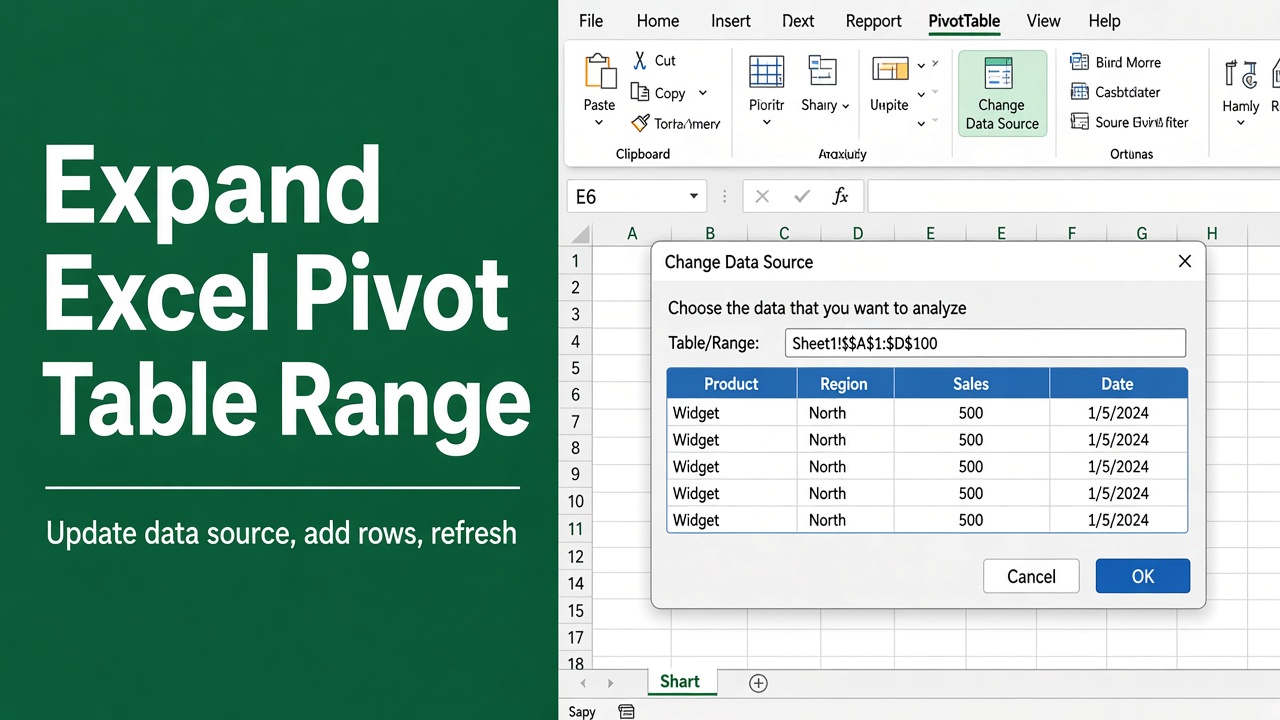Click the fx insert function icon

pos(840,197)
